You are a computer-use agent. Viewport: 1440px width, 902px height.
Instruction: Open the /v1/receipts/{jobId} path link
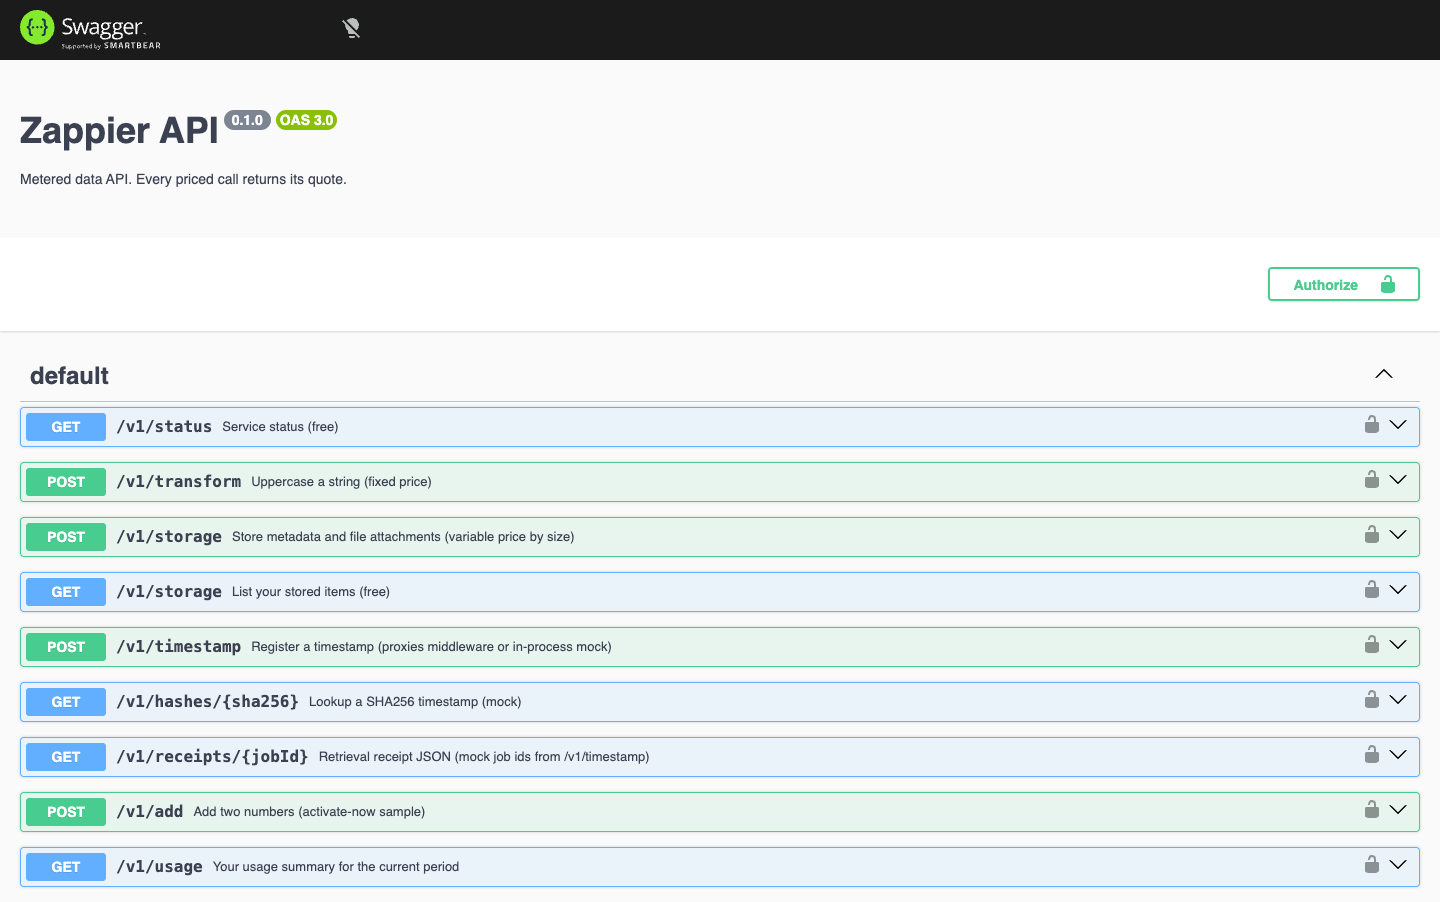click(x=212, y=757)
